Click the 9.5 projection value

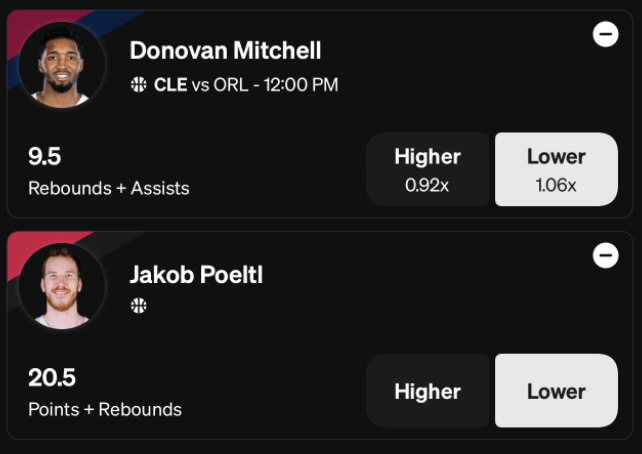tap(45, 156)
